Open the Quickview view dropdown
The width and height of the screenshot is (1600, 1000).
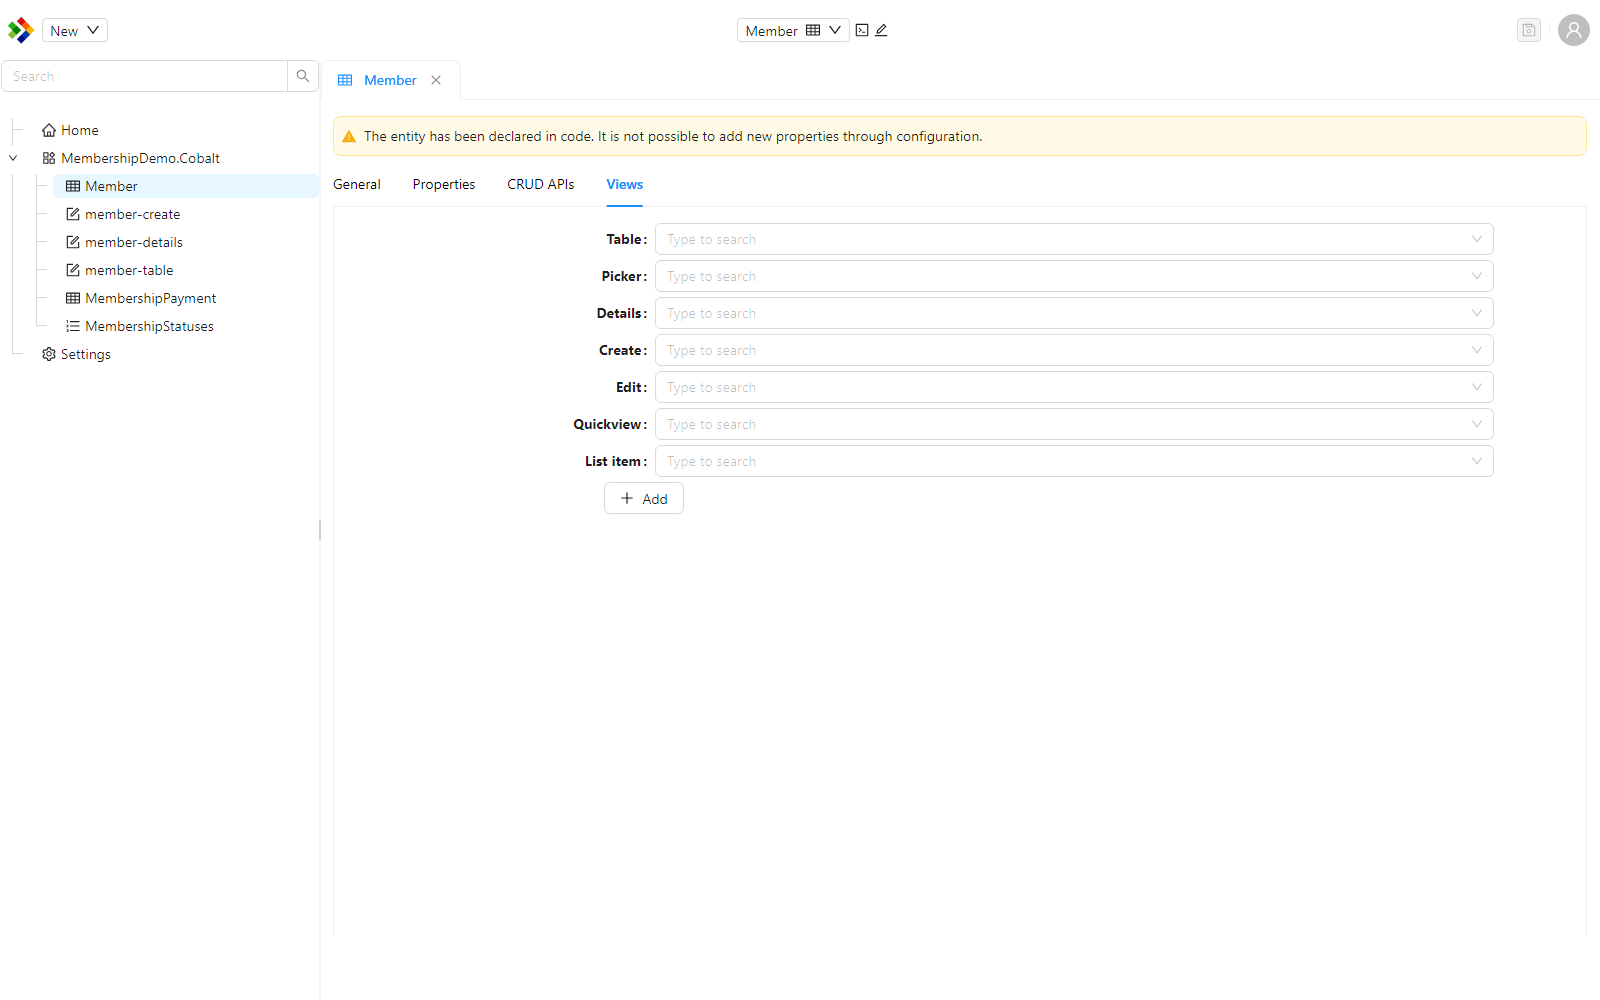[1074, 424]
